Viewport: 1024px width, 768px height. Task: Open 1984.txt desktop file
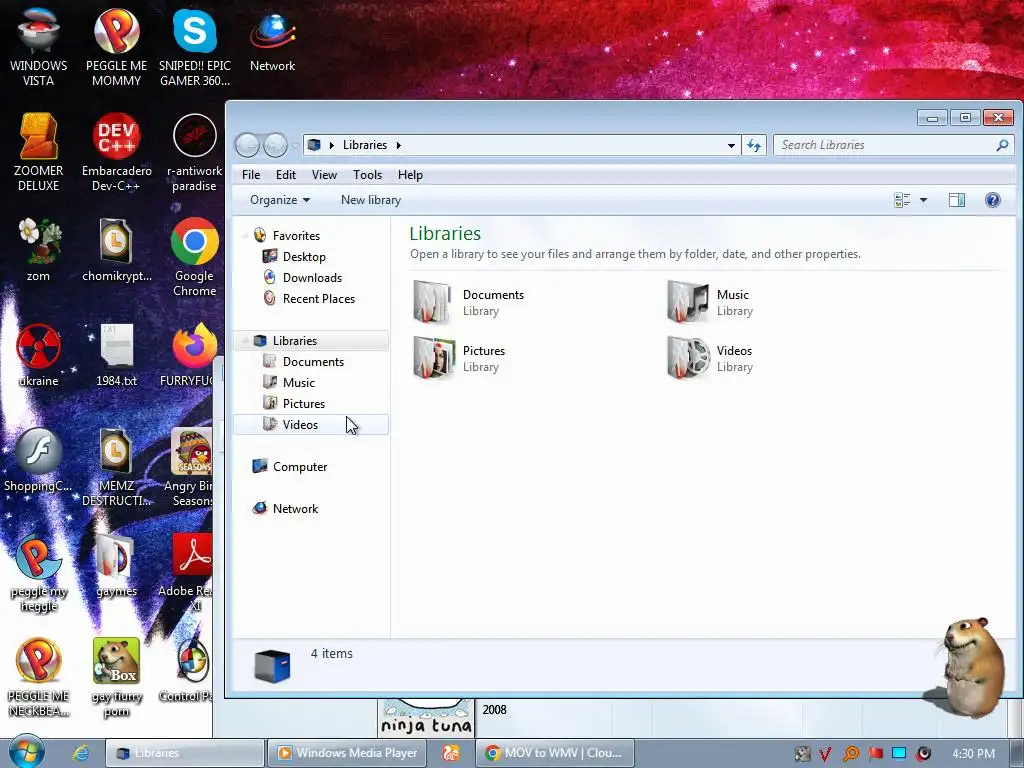(x=116, y=355)
